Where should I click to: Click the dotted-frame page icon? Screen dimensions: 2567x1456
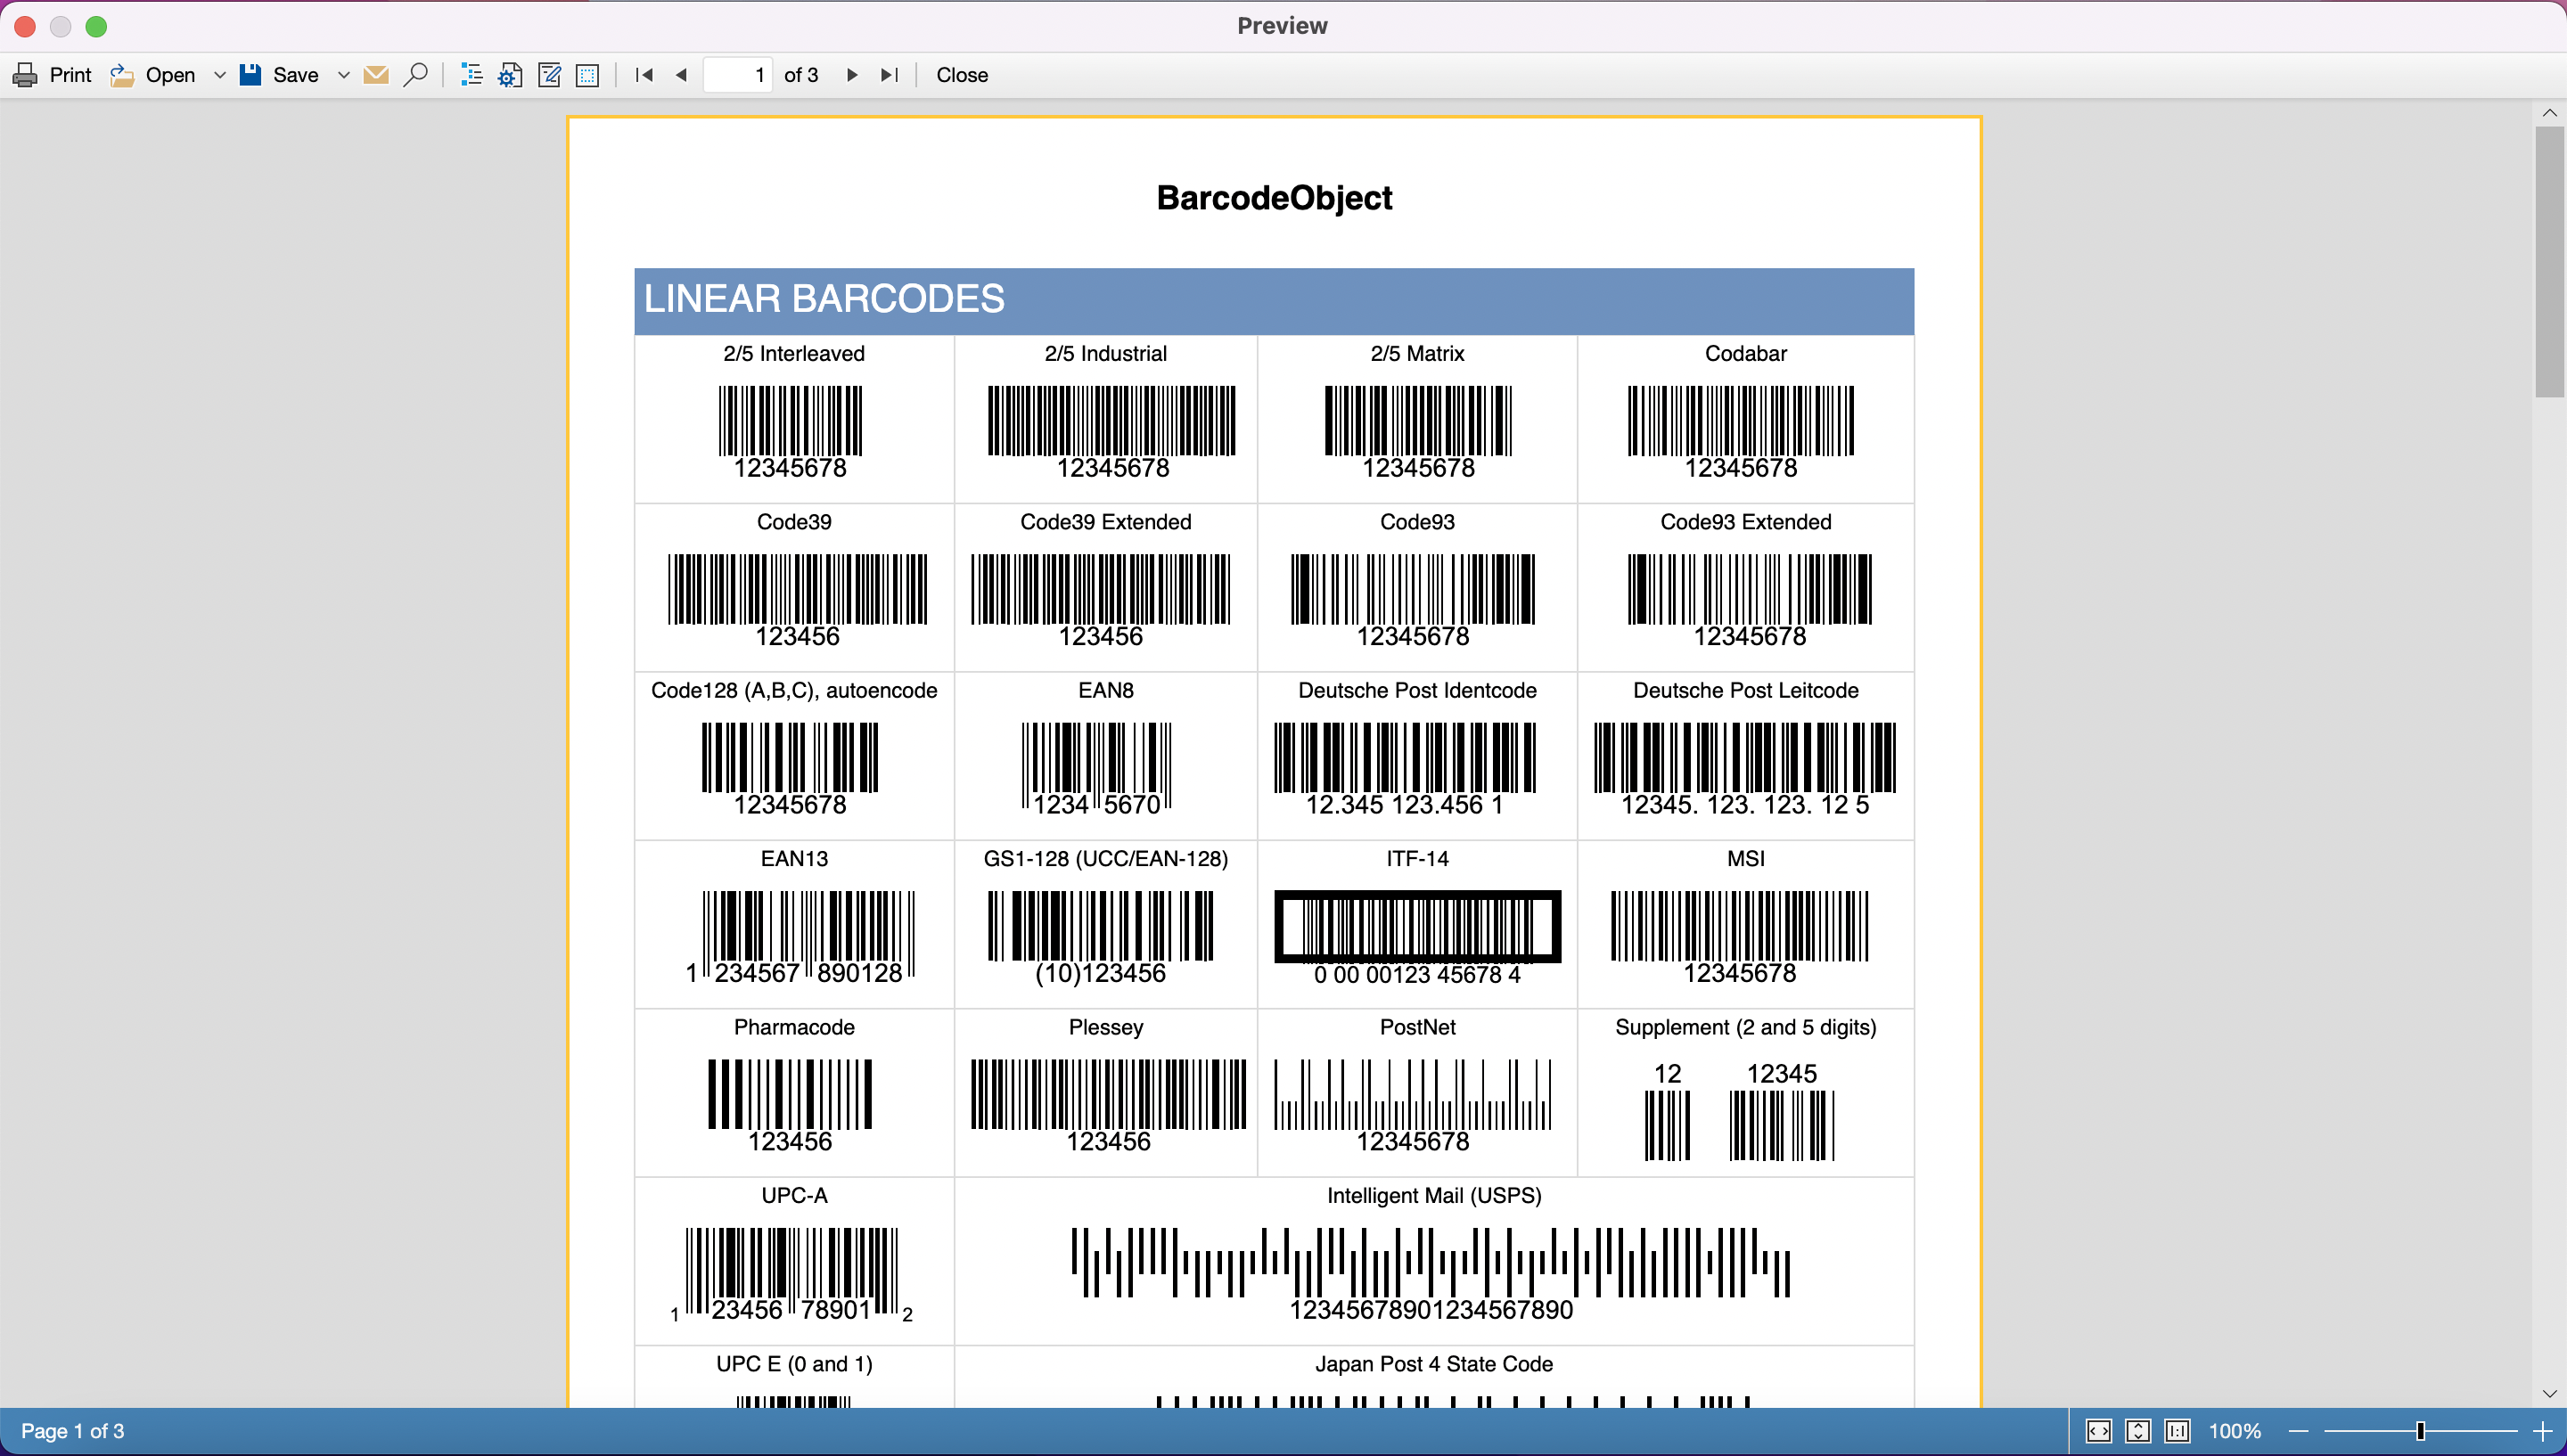[x=588, y=75]
